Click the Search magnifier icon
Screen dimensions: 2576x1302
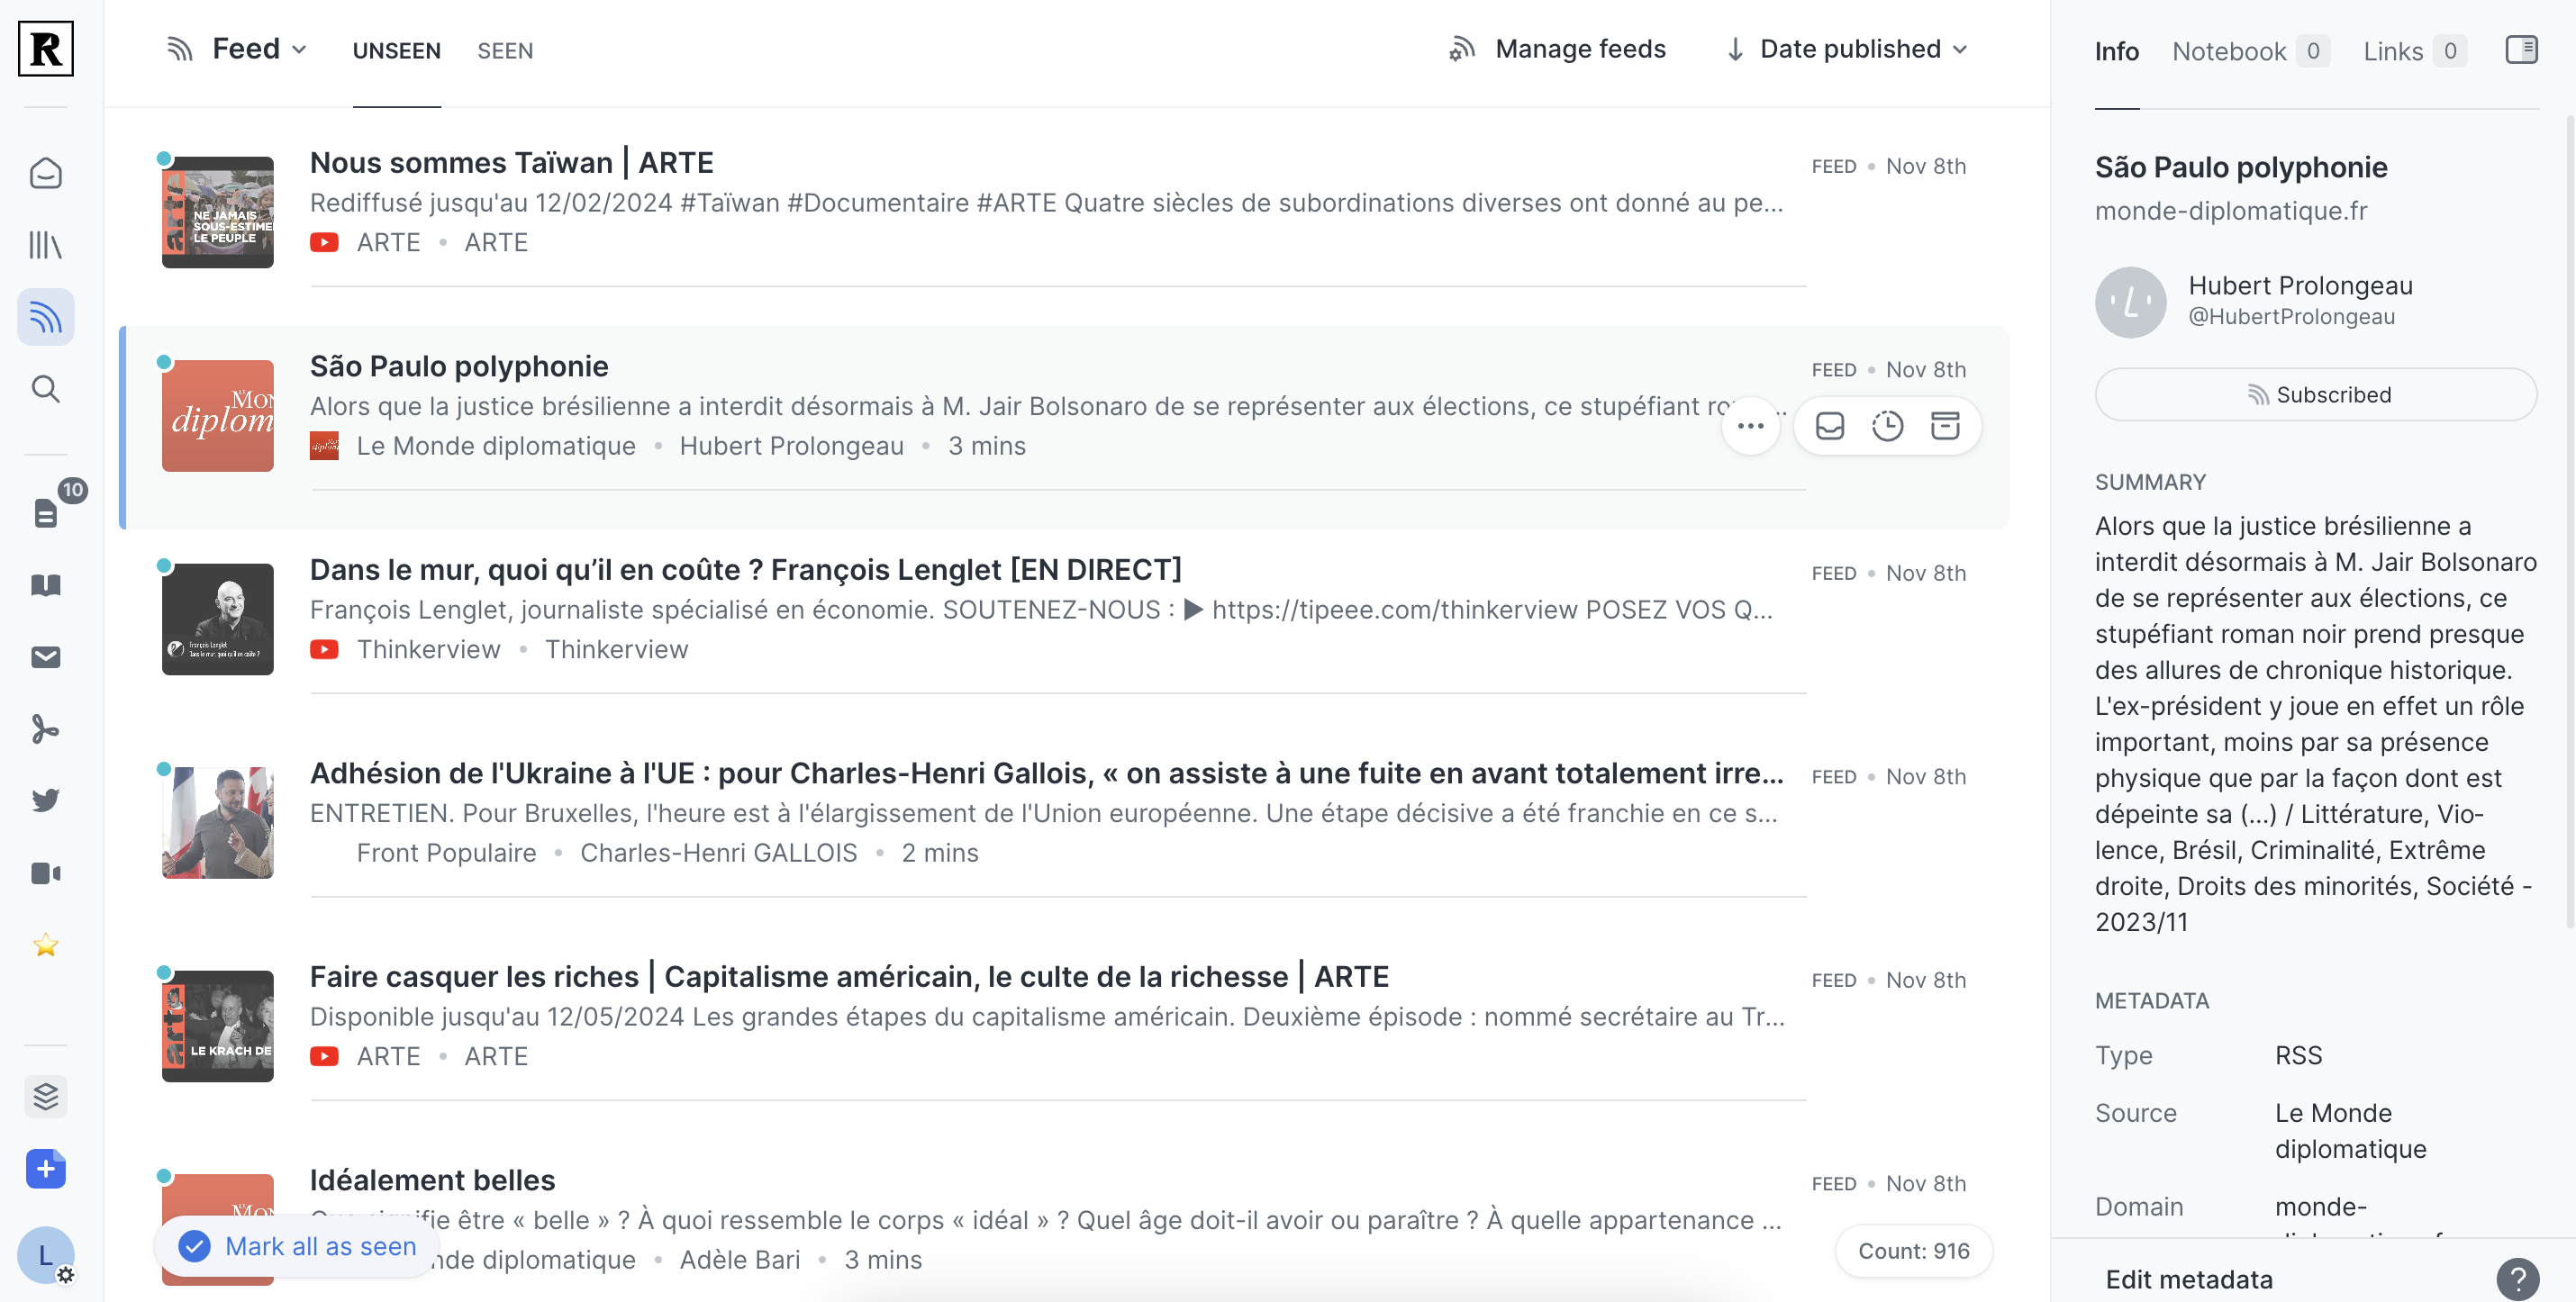point(45,389)
